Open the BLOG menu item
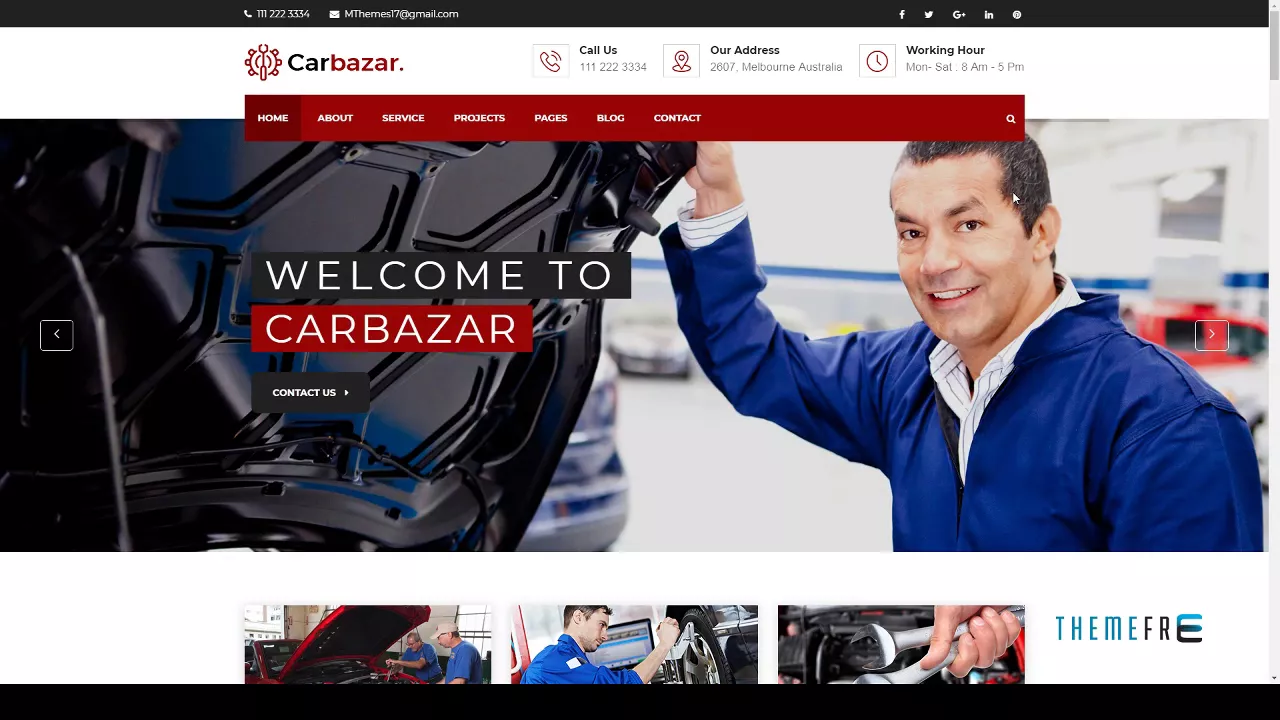 click(610, 118)
